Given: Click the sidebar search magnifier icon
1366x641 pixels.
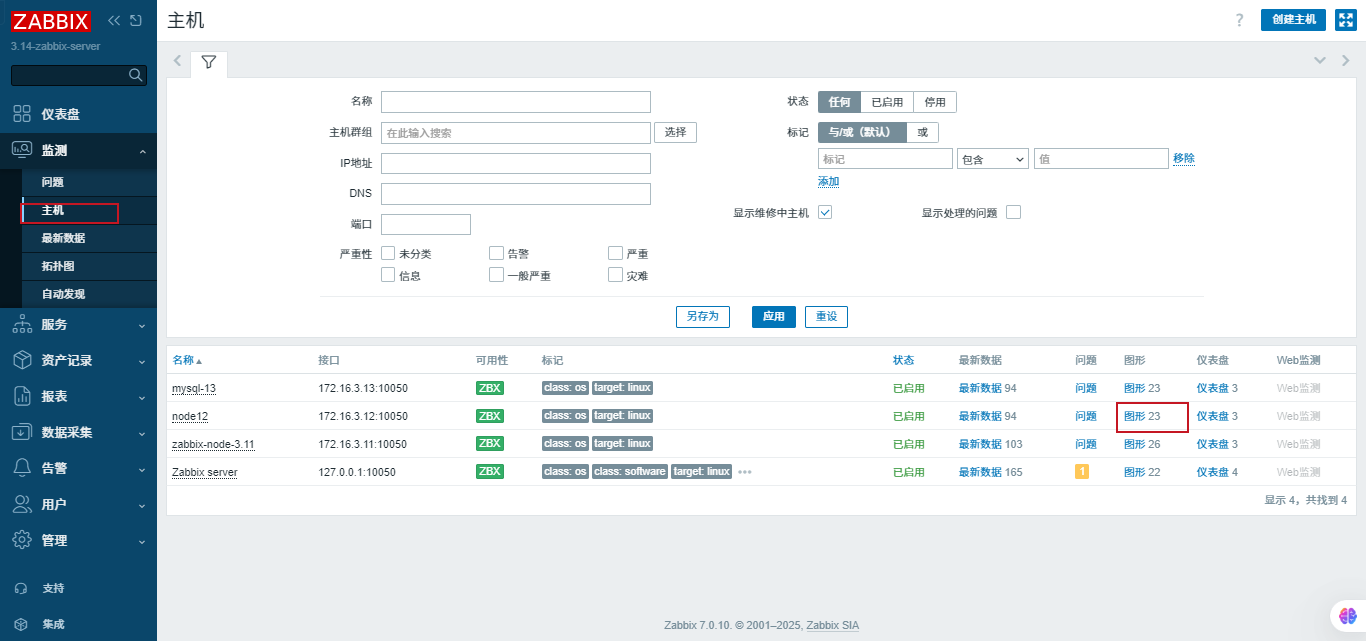Looking at the screenshot, I should (x=136, y=75).
